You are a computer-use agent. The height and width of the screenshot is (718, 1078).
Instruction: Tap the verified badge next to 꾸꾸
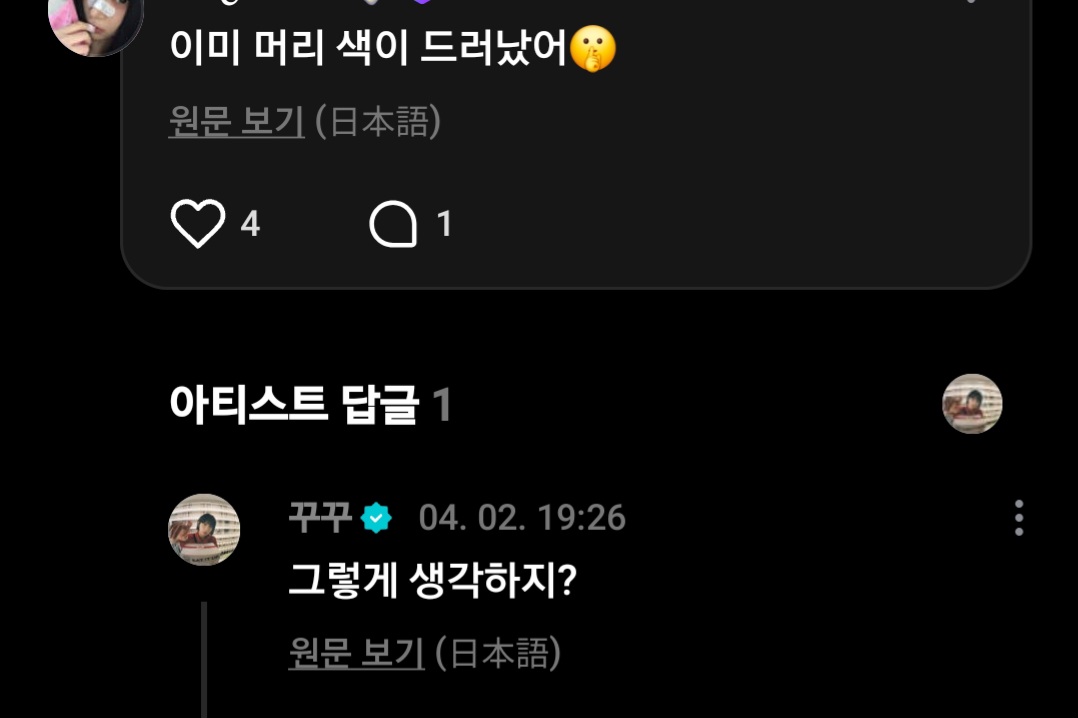[x=376, y=518]
